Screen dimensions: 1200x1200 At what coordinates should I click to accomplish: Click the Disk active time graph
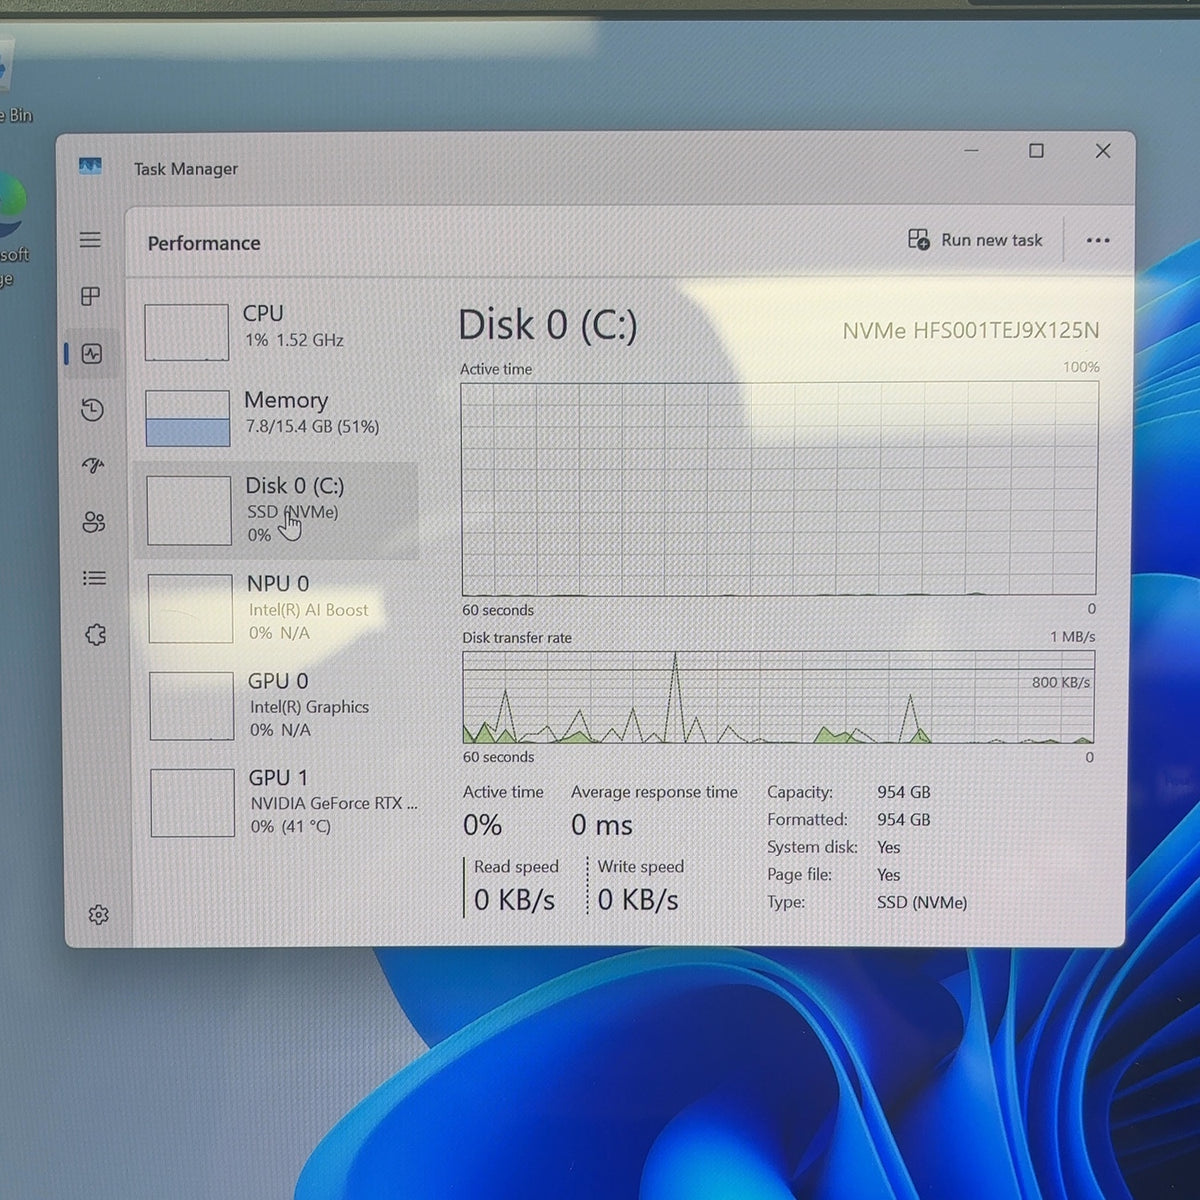click(x=779, y=489)
